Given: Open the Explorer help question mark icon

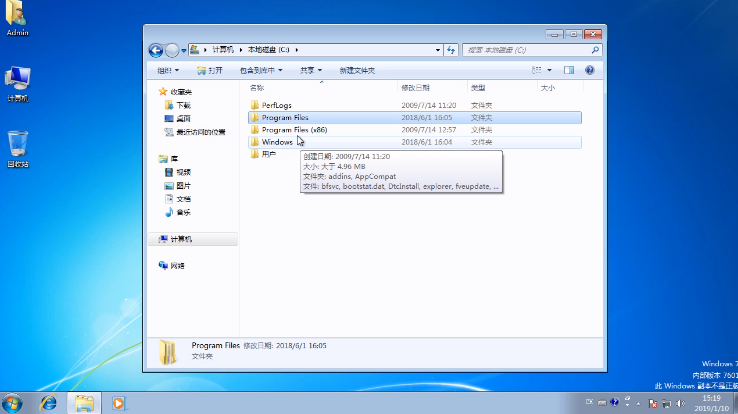Looking at the screenshot, I should (589, 70).
